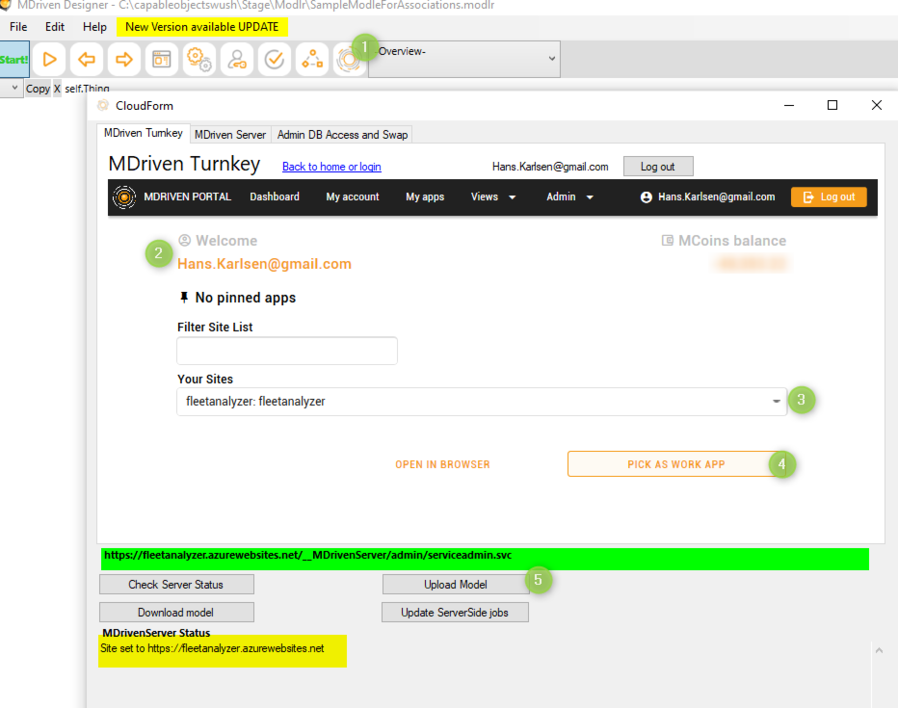This screenshot has width=898, height=708.
Task: Click the pin icon beside No pinned apps
Action: tap(184, 297)
